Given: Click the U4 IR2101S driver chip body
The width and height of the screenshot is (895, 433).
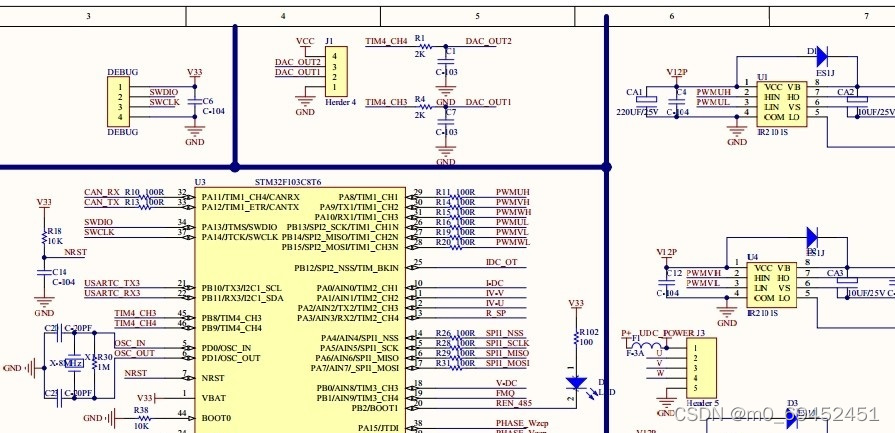Looking at the screenshot, I should [x=772, y=284].
